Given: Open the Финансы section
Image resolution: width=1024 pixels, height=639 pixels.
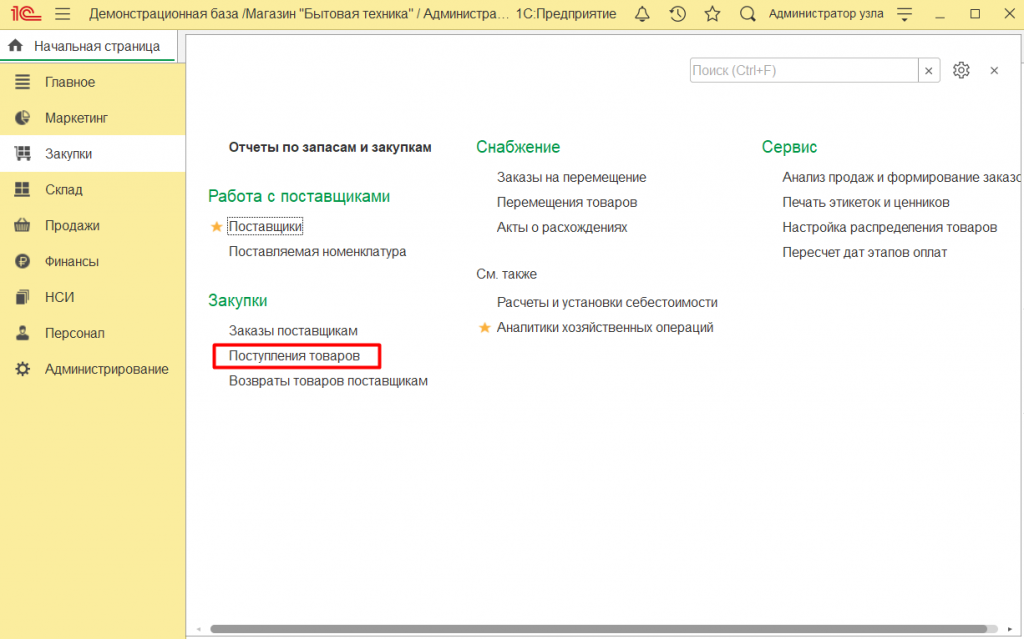Looking at the screenshot, I should coord(72,261).
